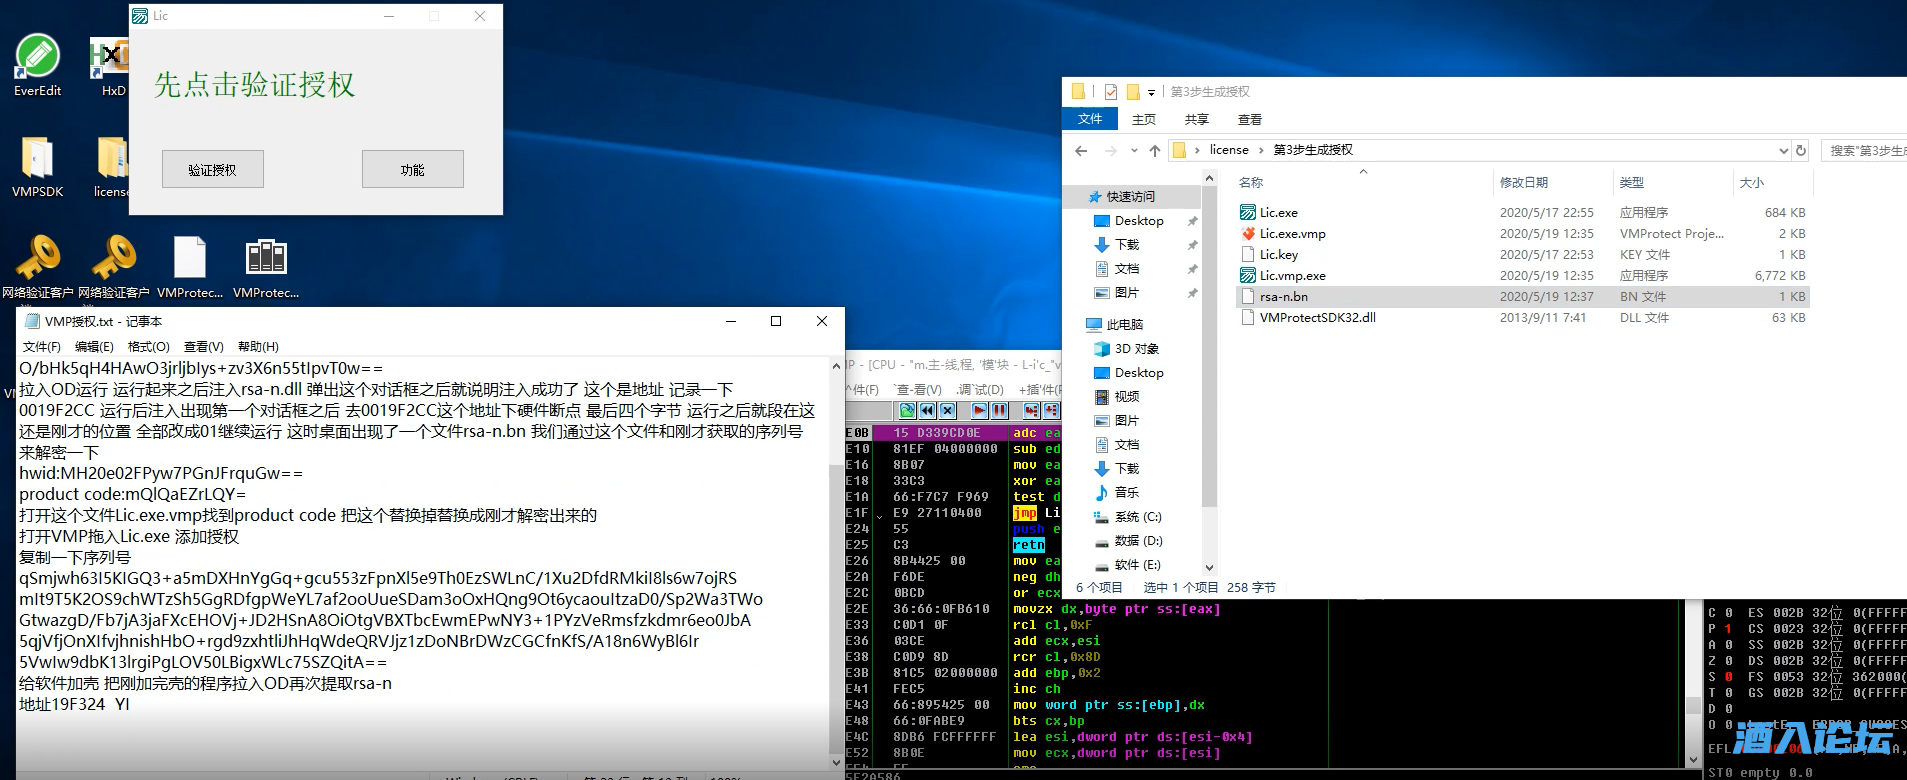Click the debugger close-program X icon
Image resolution: width=1907 pixels, height=780 pixels.
(x=947, y=410)
